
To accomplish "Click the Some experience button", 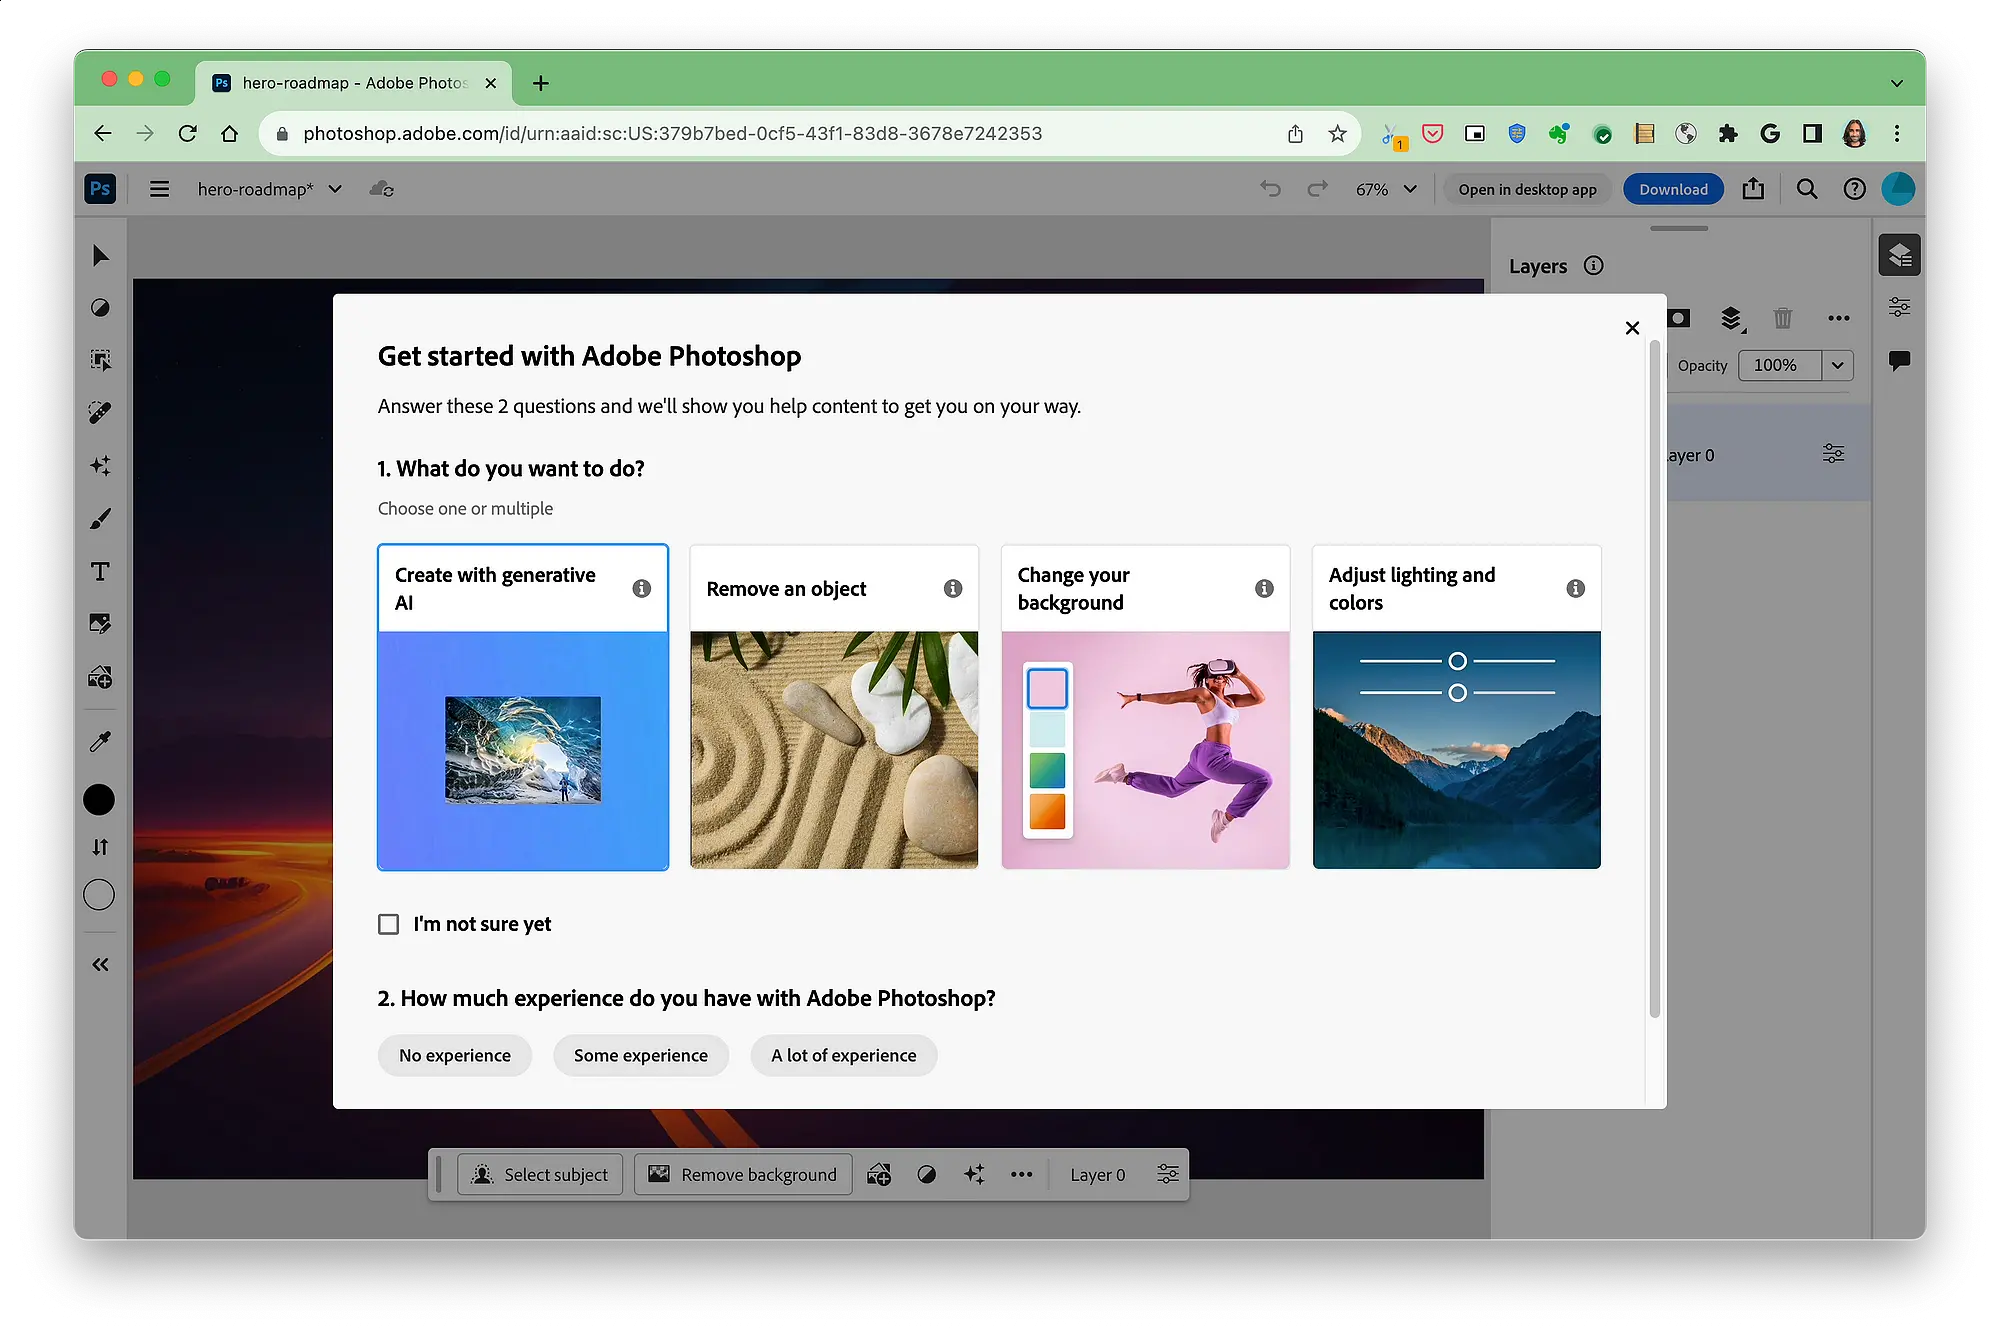I will [x=640, y=1054].
